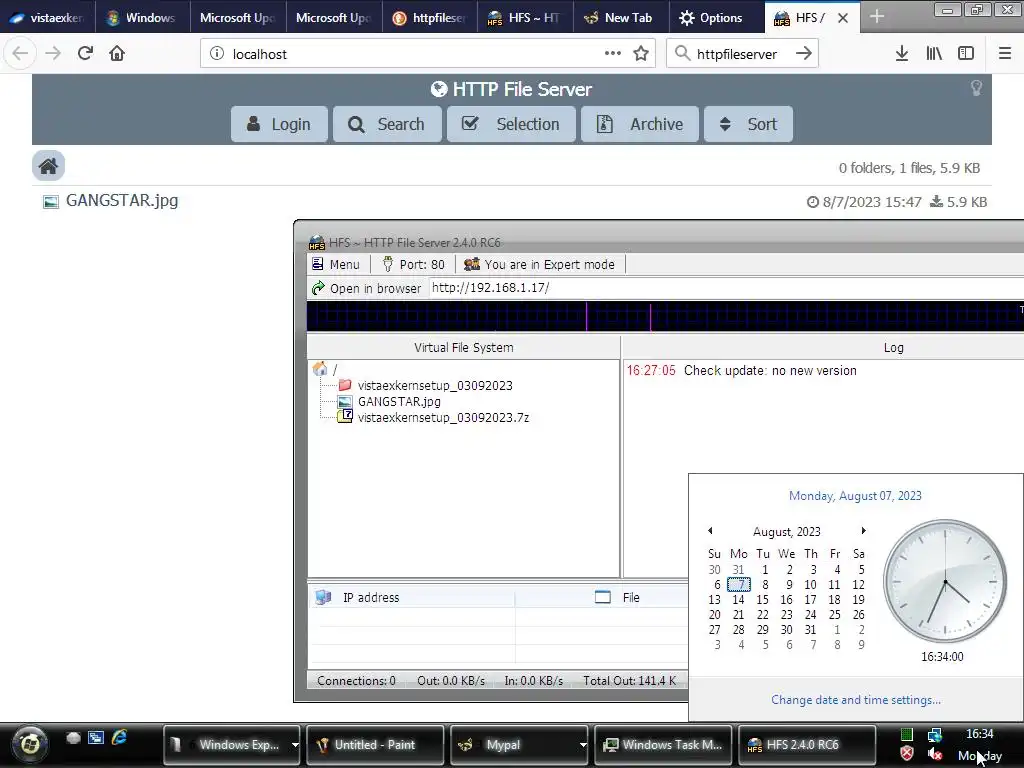
Task: Click the Archive button
Action: 640,124
